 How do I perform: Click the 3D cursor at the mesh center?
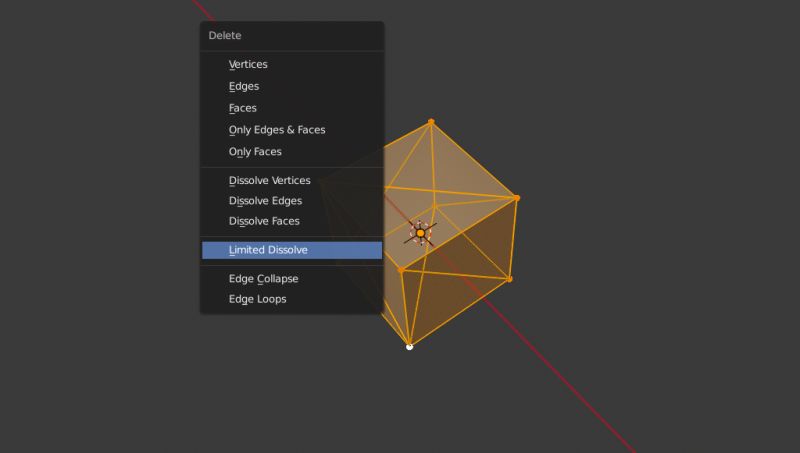pyautogui.click(x=420, y=233)
